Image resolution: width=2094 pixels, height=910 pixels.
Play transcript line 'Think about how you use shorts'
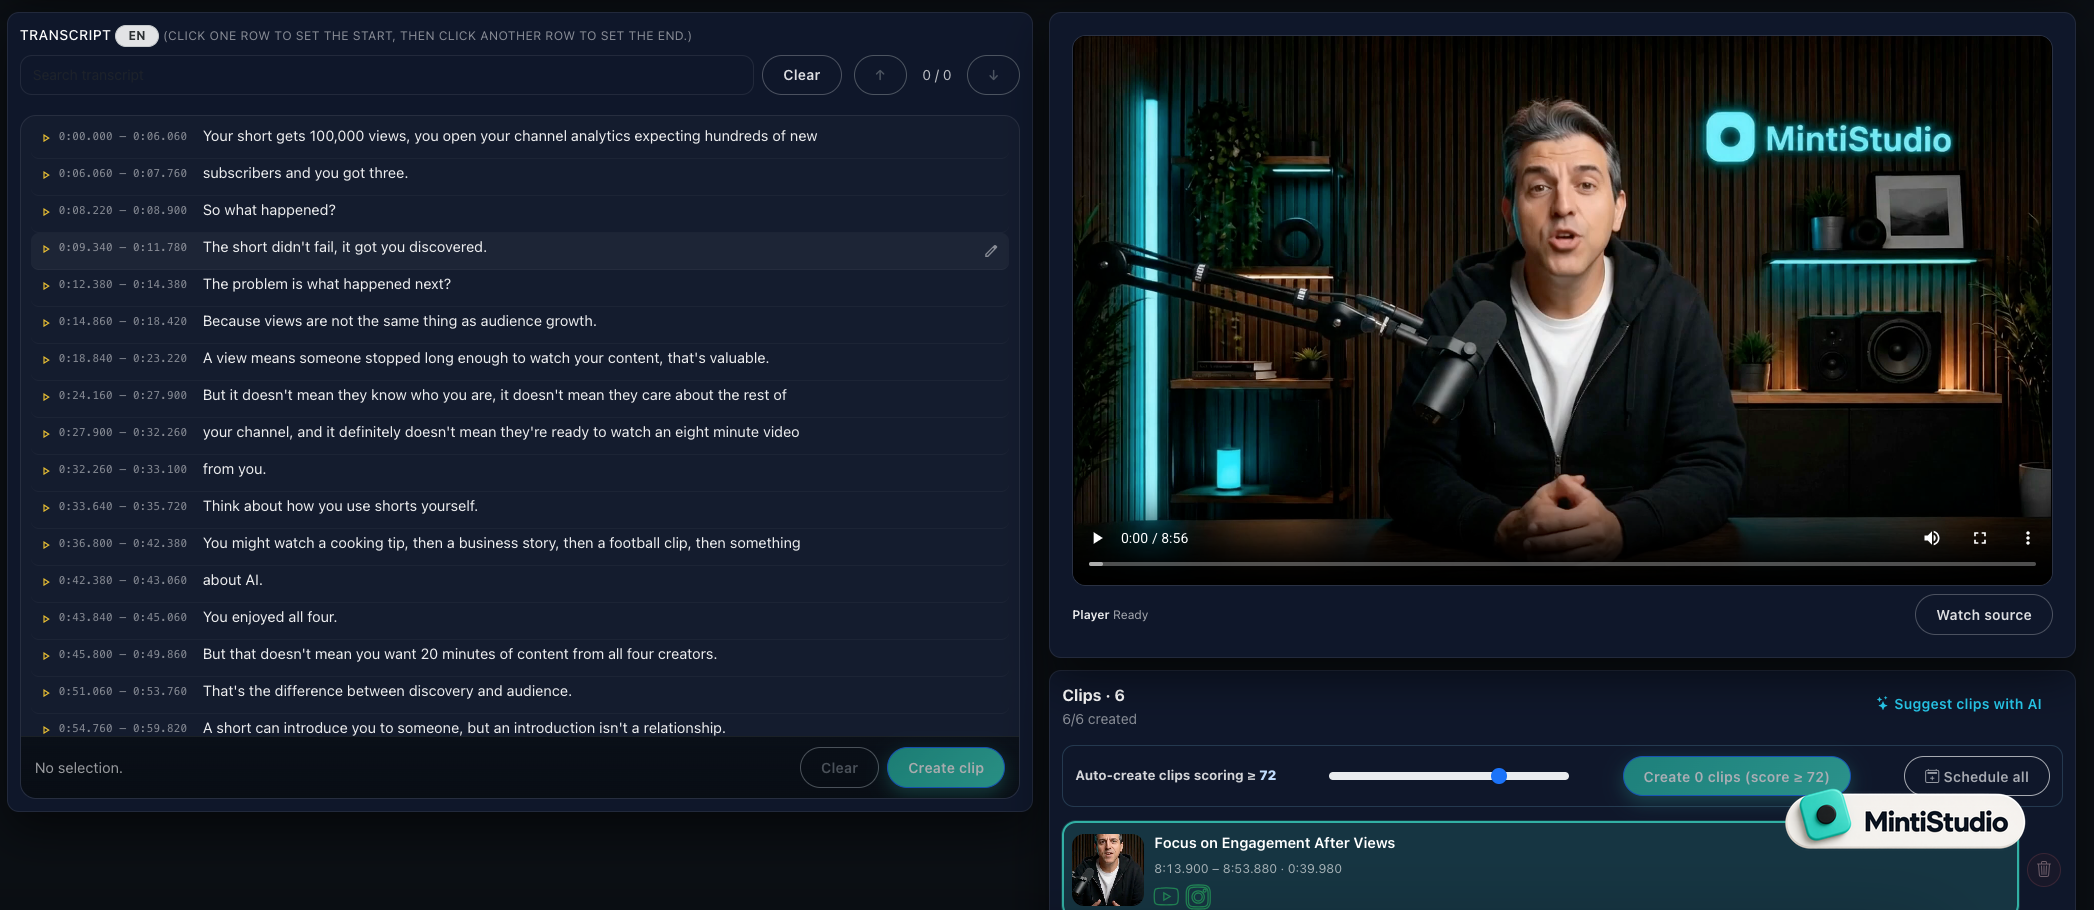pos(46,507)
